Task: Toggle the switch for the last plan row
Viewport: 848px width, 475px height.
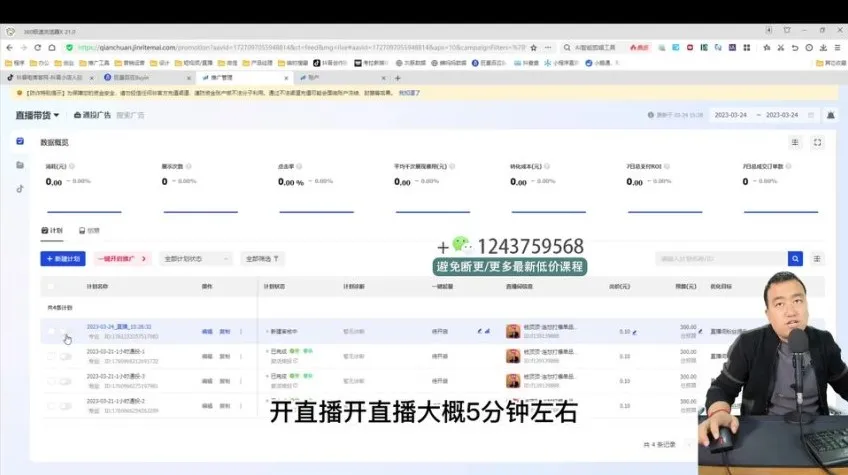Action: 65,406
